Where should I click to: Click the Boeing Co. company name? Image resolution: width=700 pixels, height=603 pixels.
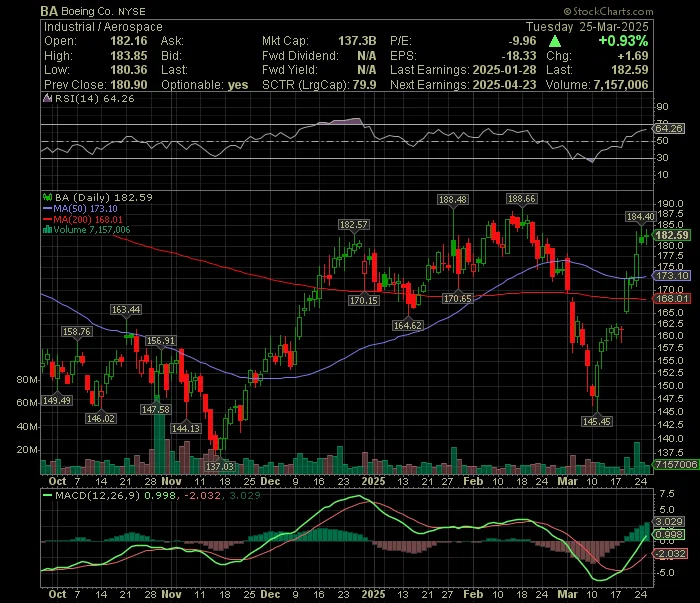[87, 12]
